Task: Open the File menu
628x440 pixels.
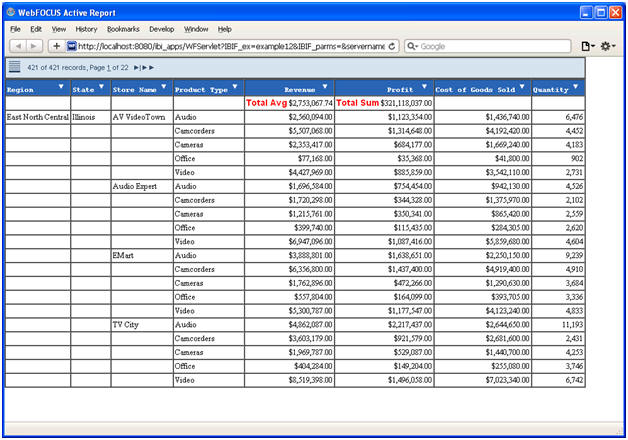Action: tap(15, 29)
